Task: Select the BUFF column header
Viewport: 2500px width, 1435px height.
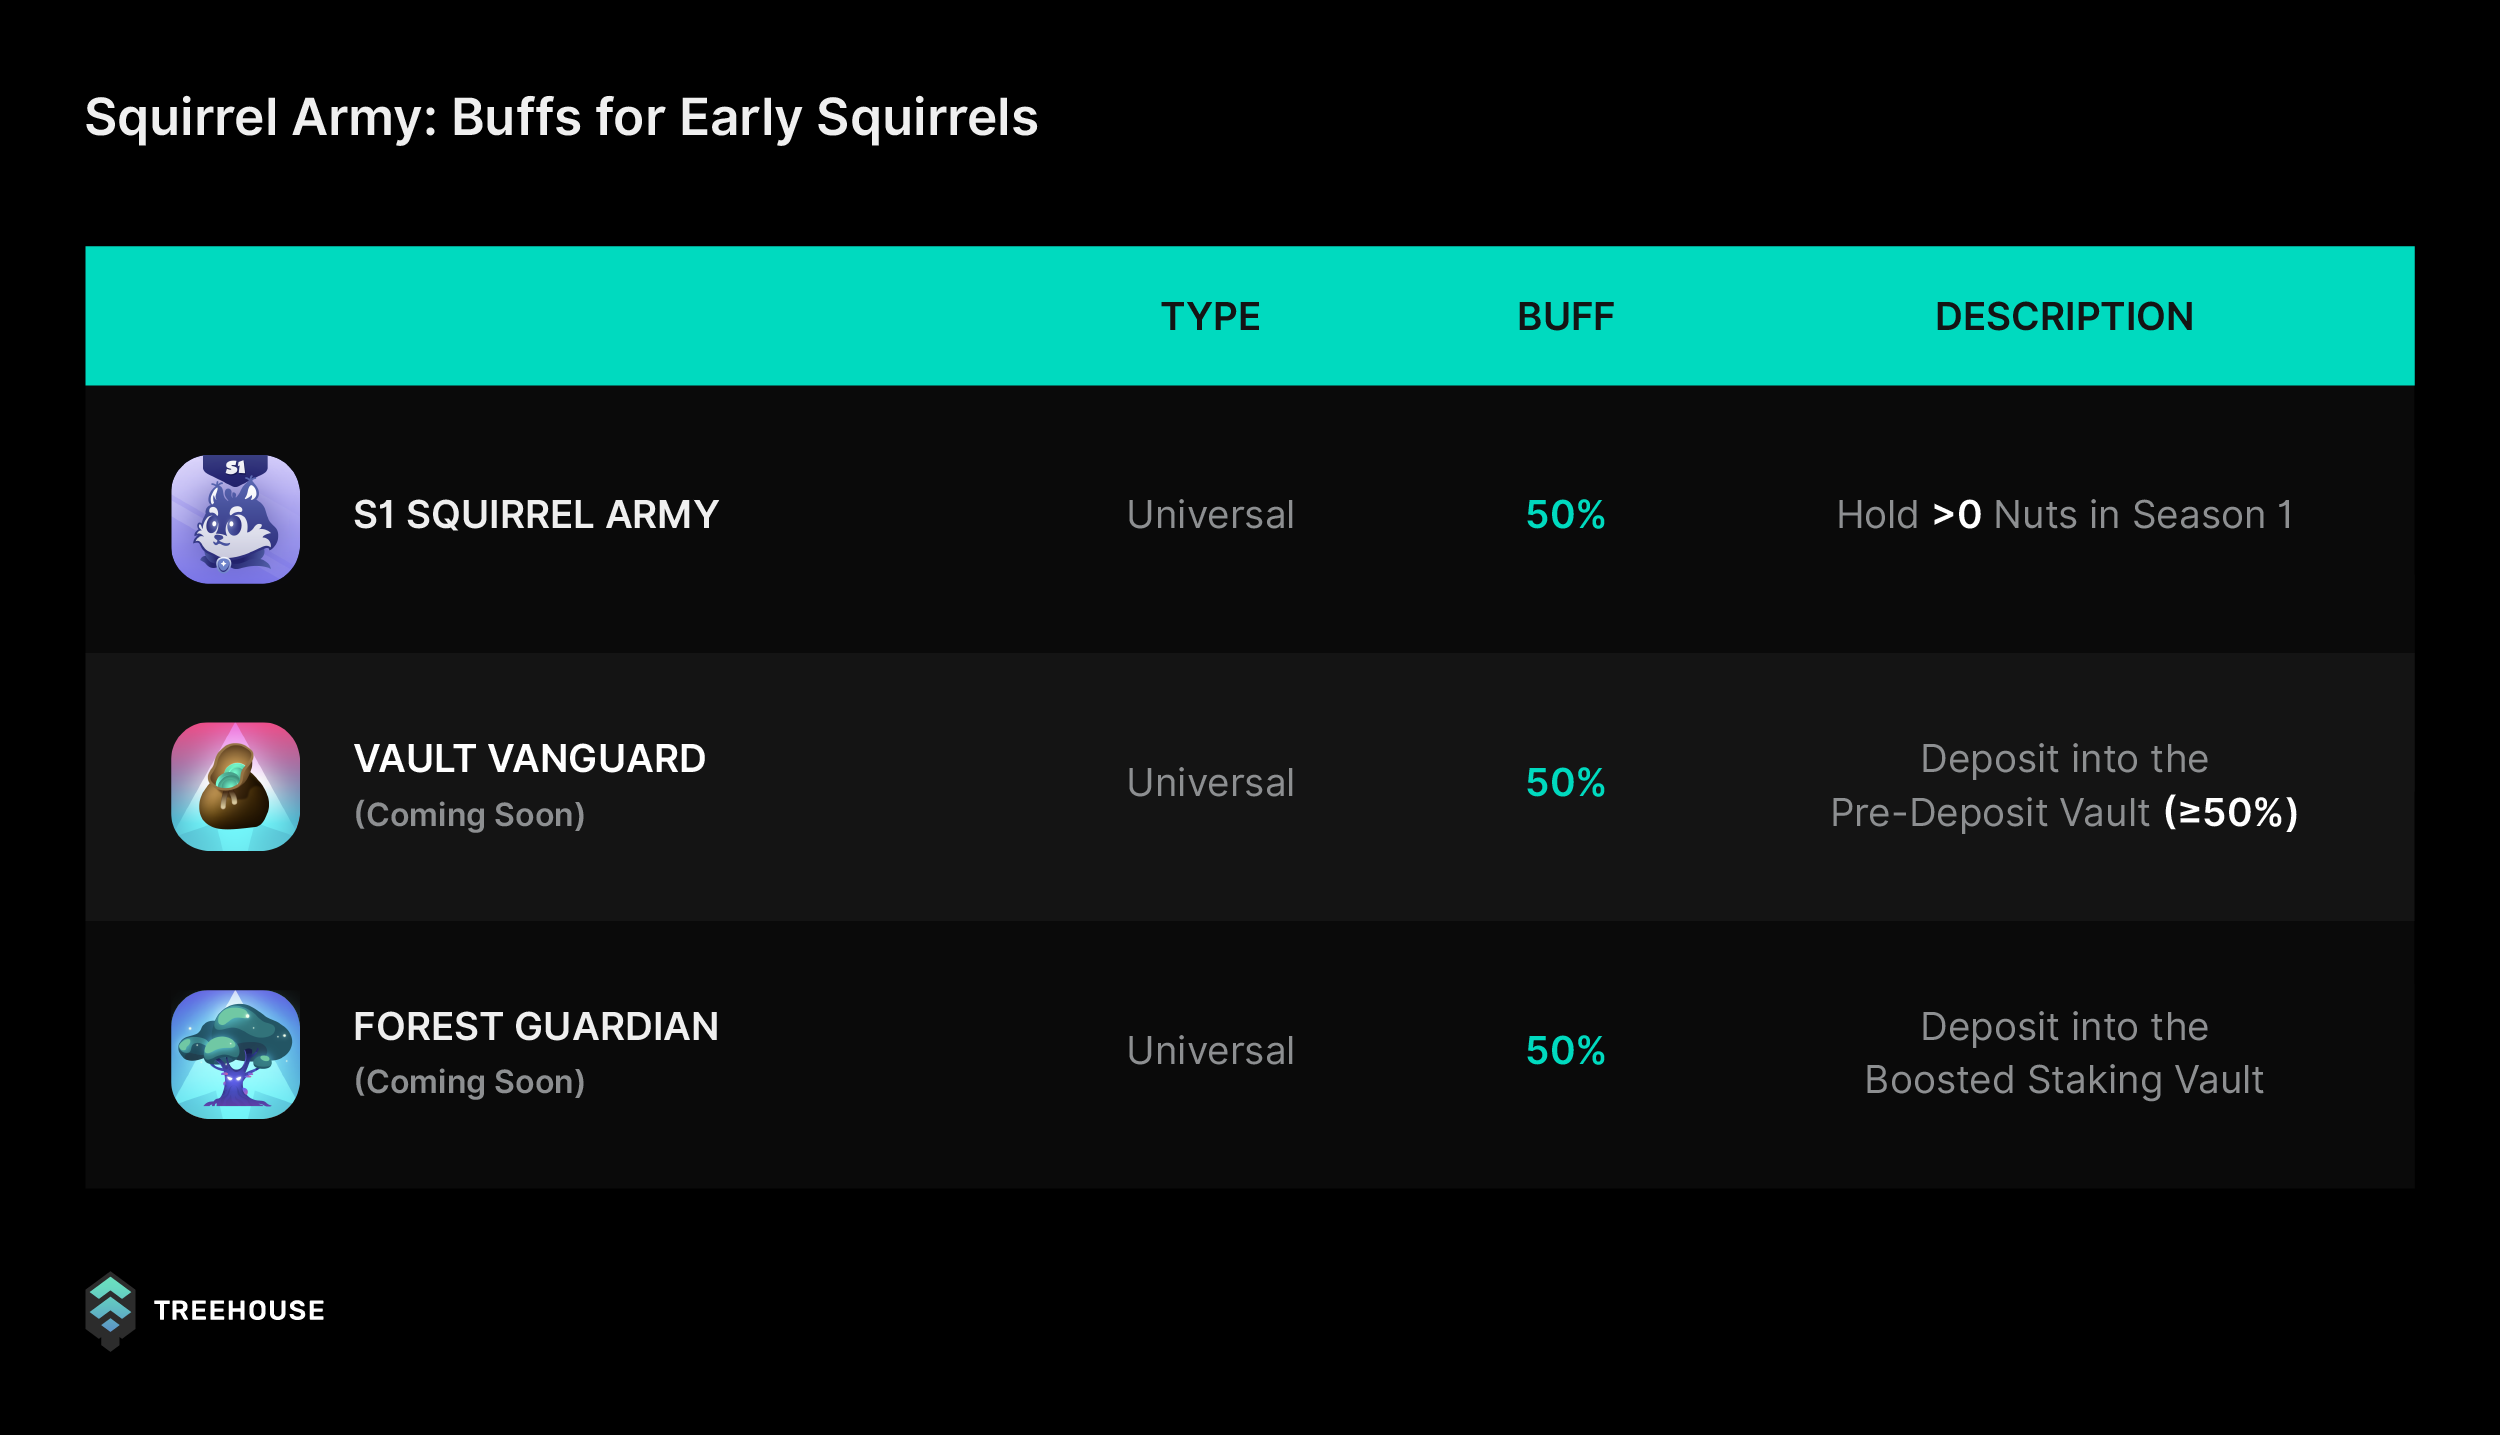Action: [x=1565, y=316]
